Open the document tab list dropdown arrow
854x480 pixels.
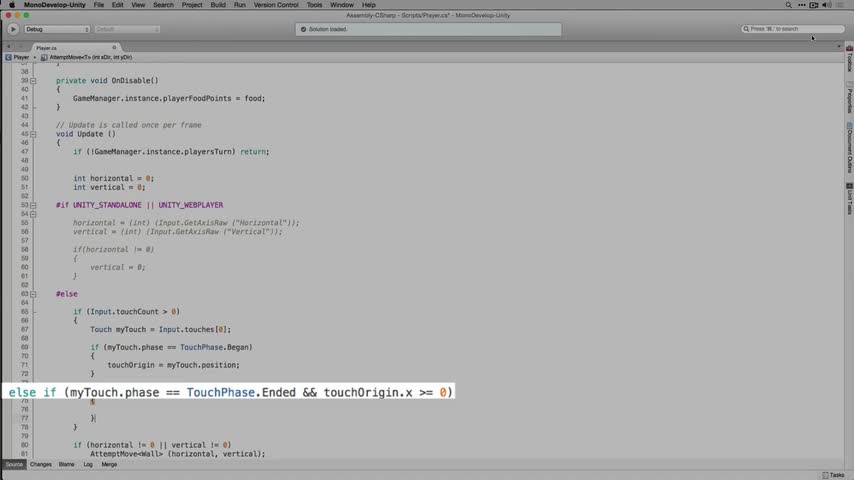839,47
